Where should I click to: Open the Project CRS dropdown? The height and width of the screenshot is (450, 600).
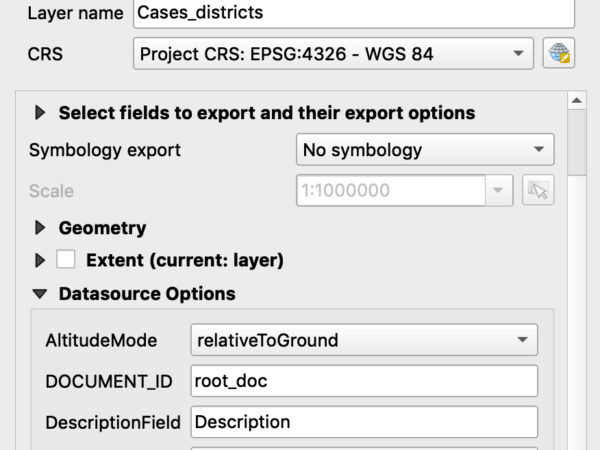coord(333,54)
